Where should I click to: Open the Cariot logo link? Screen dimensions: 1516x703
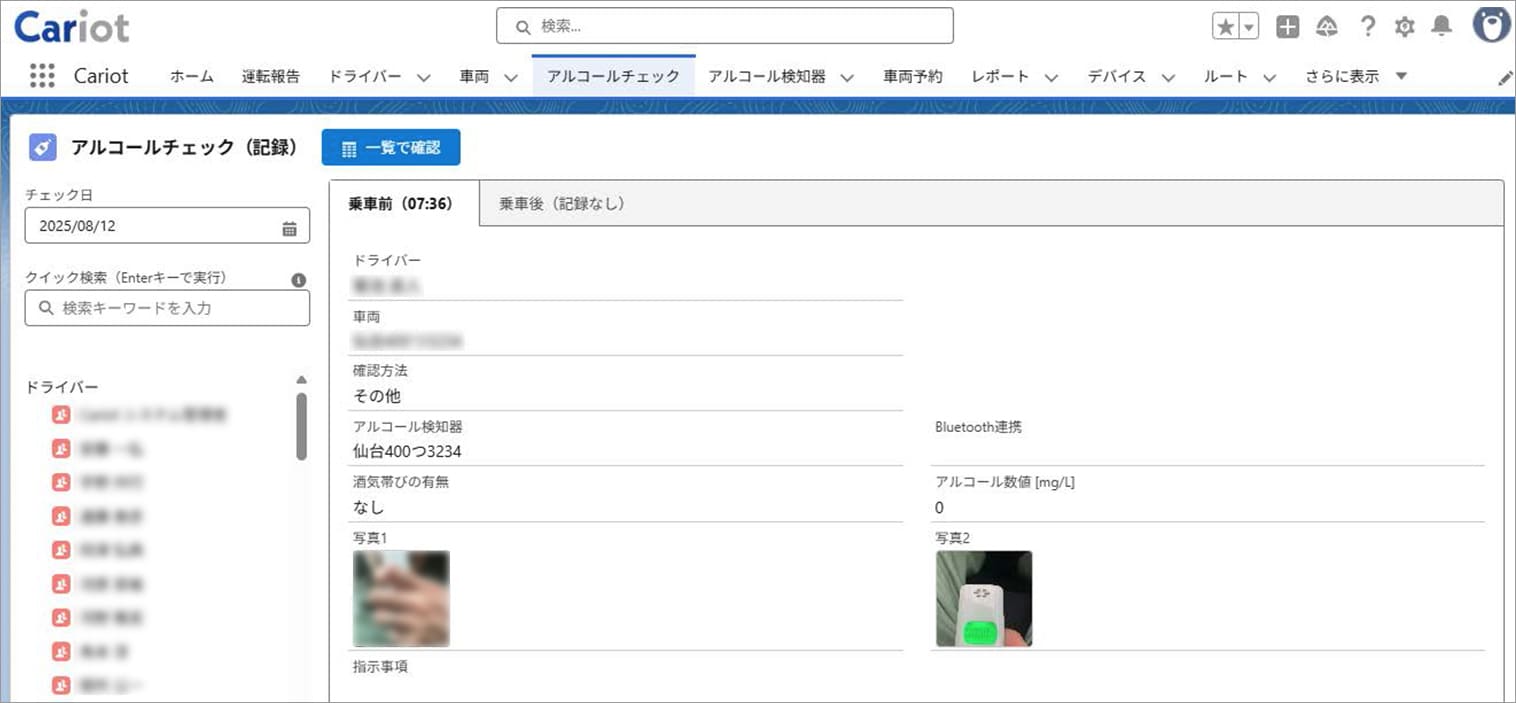tap(70, 26)
